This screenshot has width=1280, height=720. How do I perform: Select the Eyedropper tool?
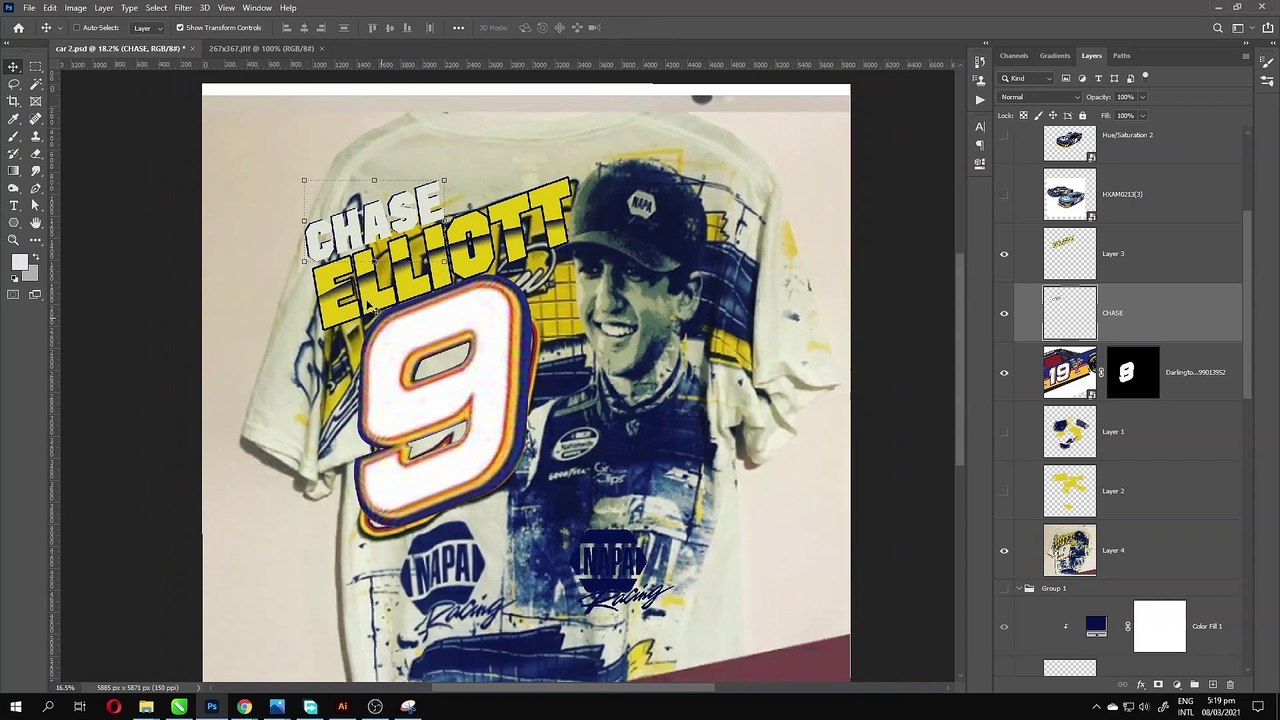coord(14,119)
